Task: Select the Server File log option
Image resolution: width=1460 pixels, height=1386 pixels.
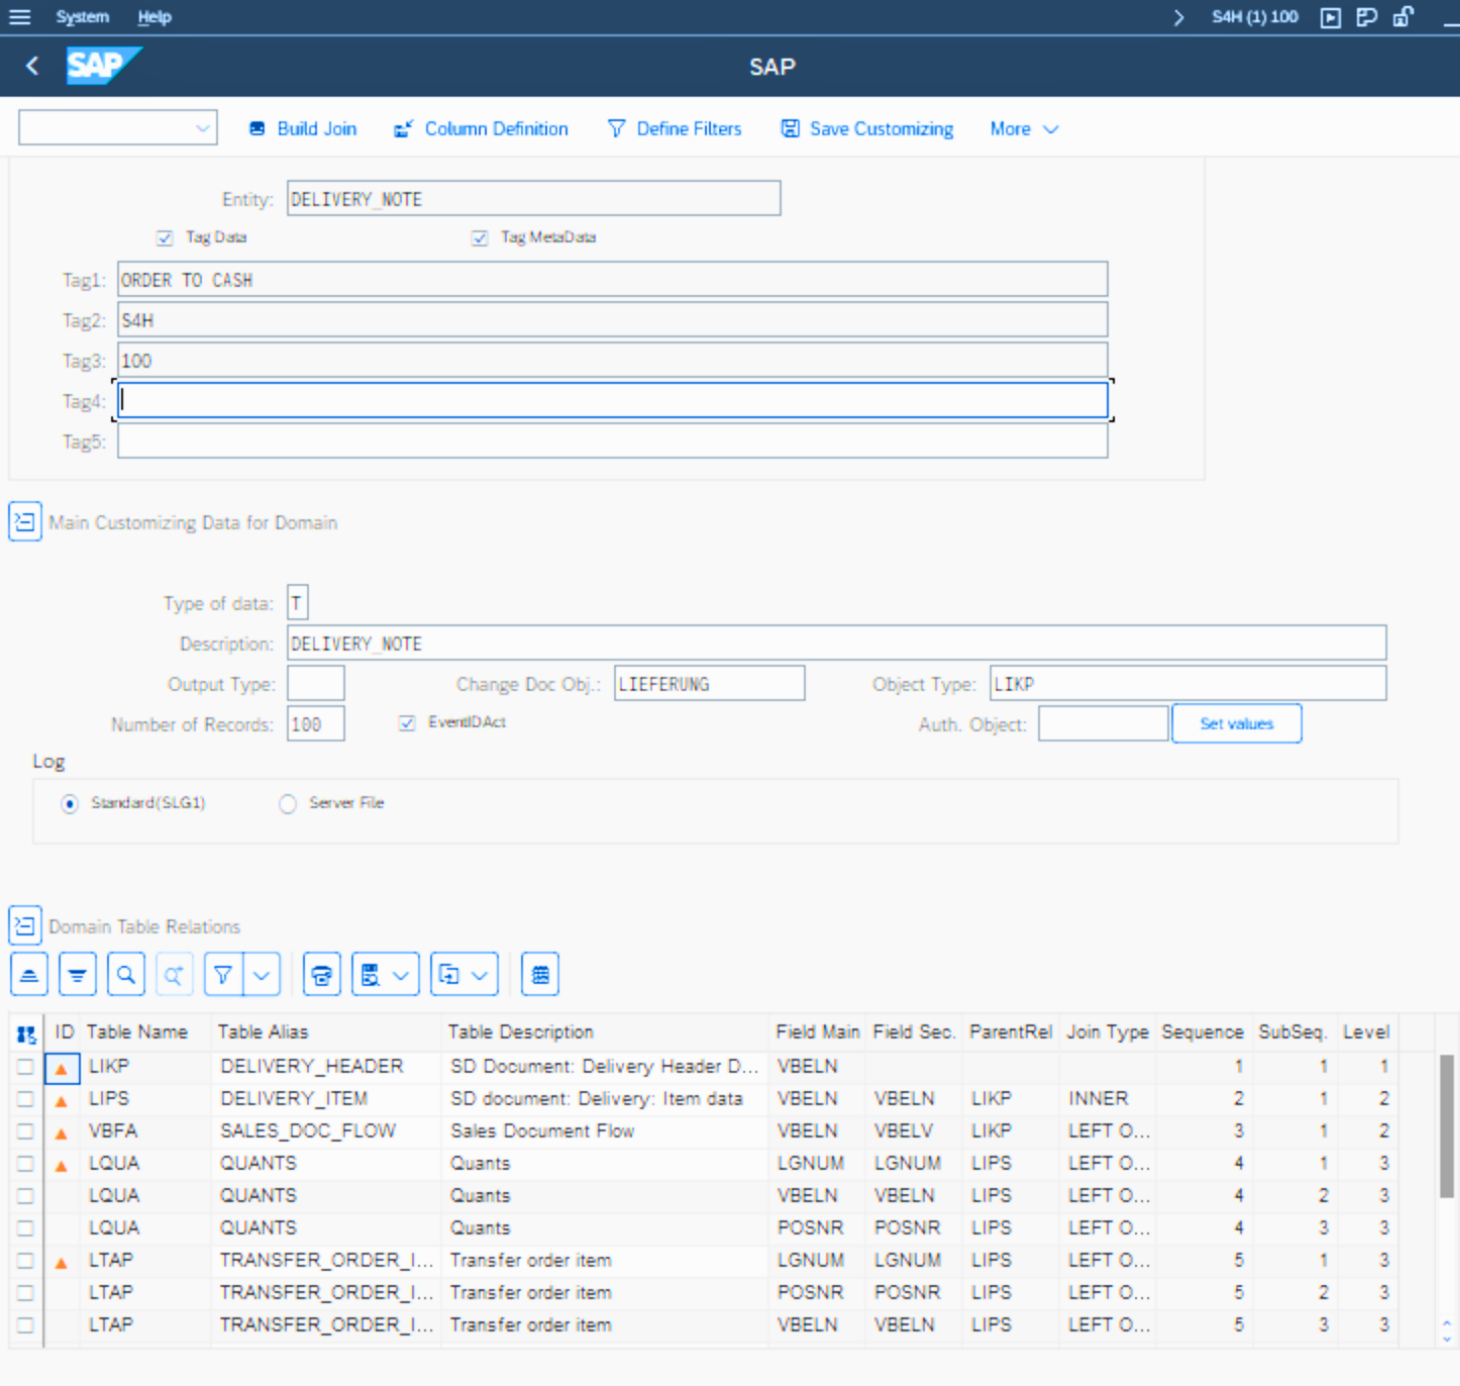Action: coord(288,804)
